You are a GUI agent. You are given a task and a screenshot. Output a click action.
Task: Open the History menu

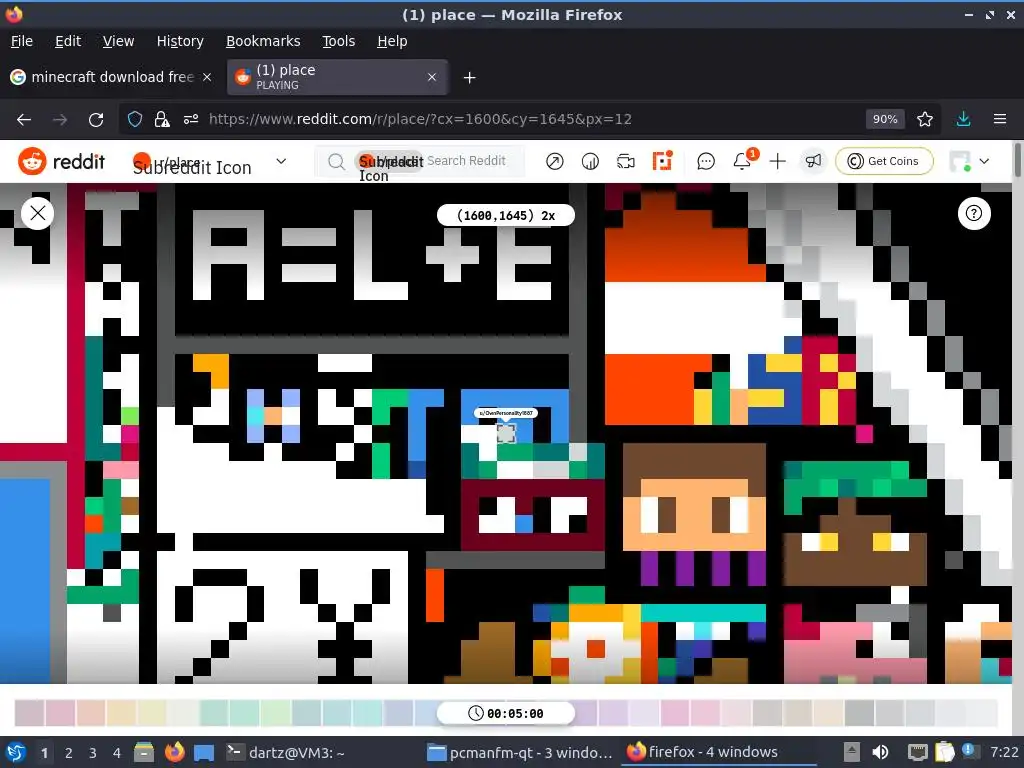click(180, 41)
